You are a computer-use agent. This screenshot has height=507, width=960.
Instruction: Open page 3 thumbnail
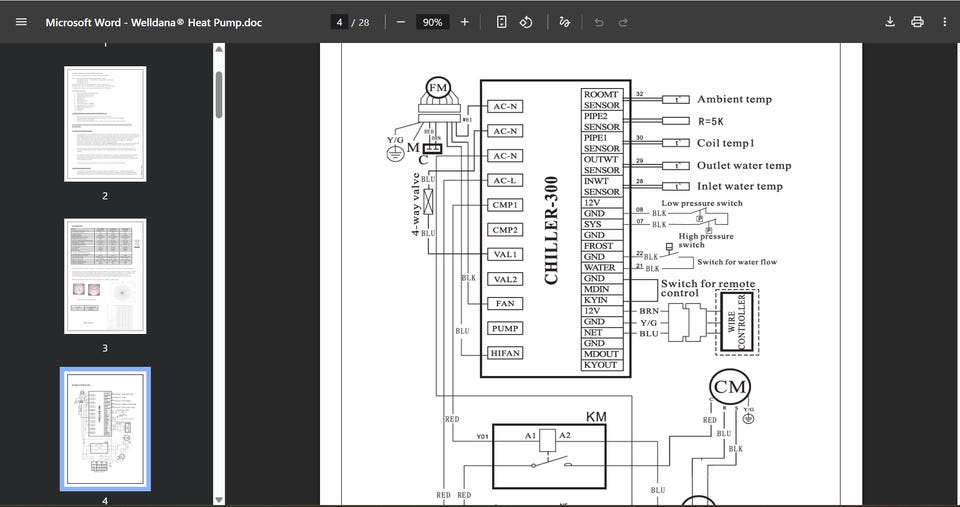(105, 276)
